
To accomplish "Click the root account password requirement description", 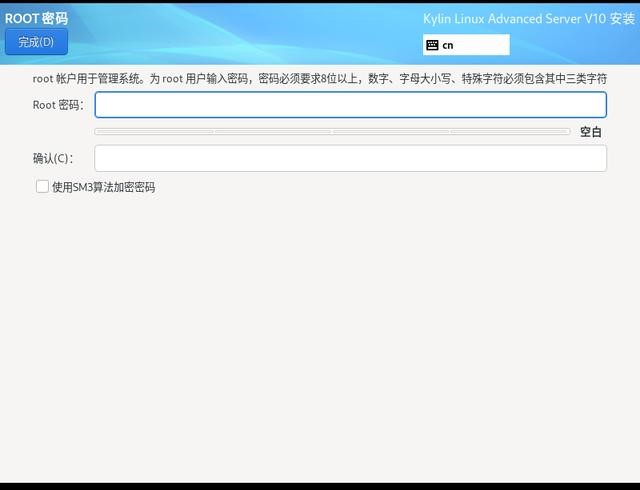I will [x=320, y=78].
